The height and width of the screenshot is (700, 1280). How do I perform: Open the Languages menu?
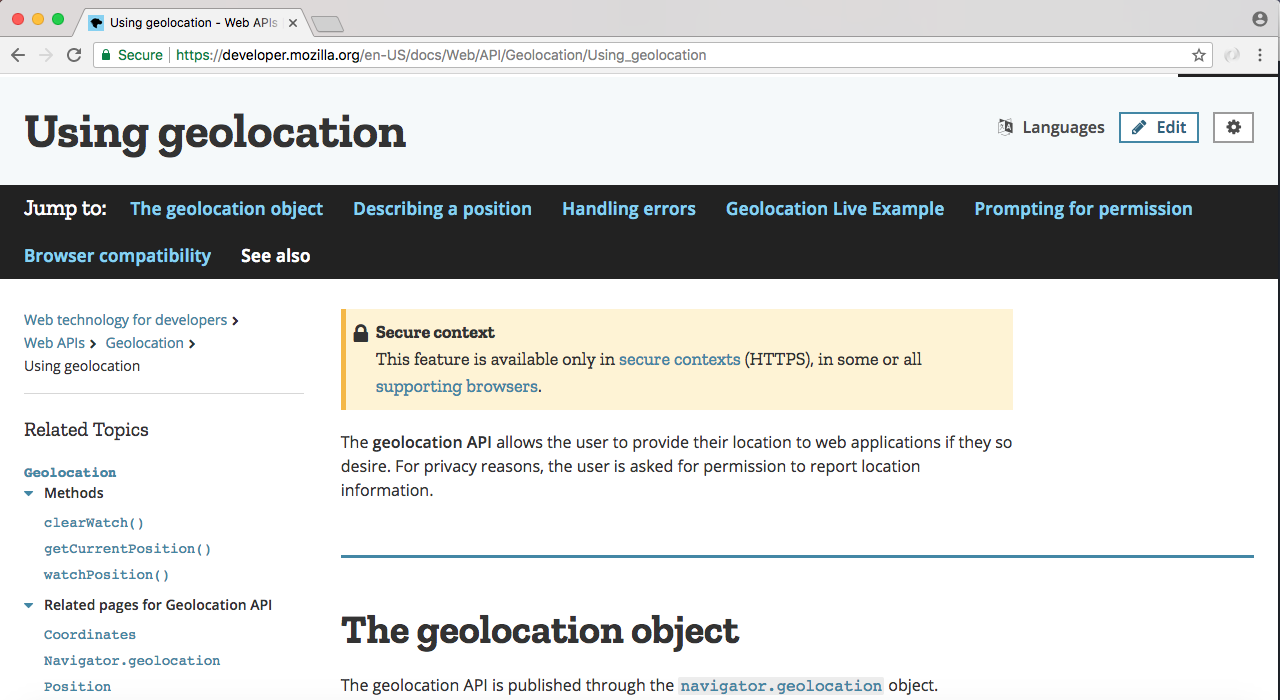coord(1051,127)
